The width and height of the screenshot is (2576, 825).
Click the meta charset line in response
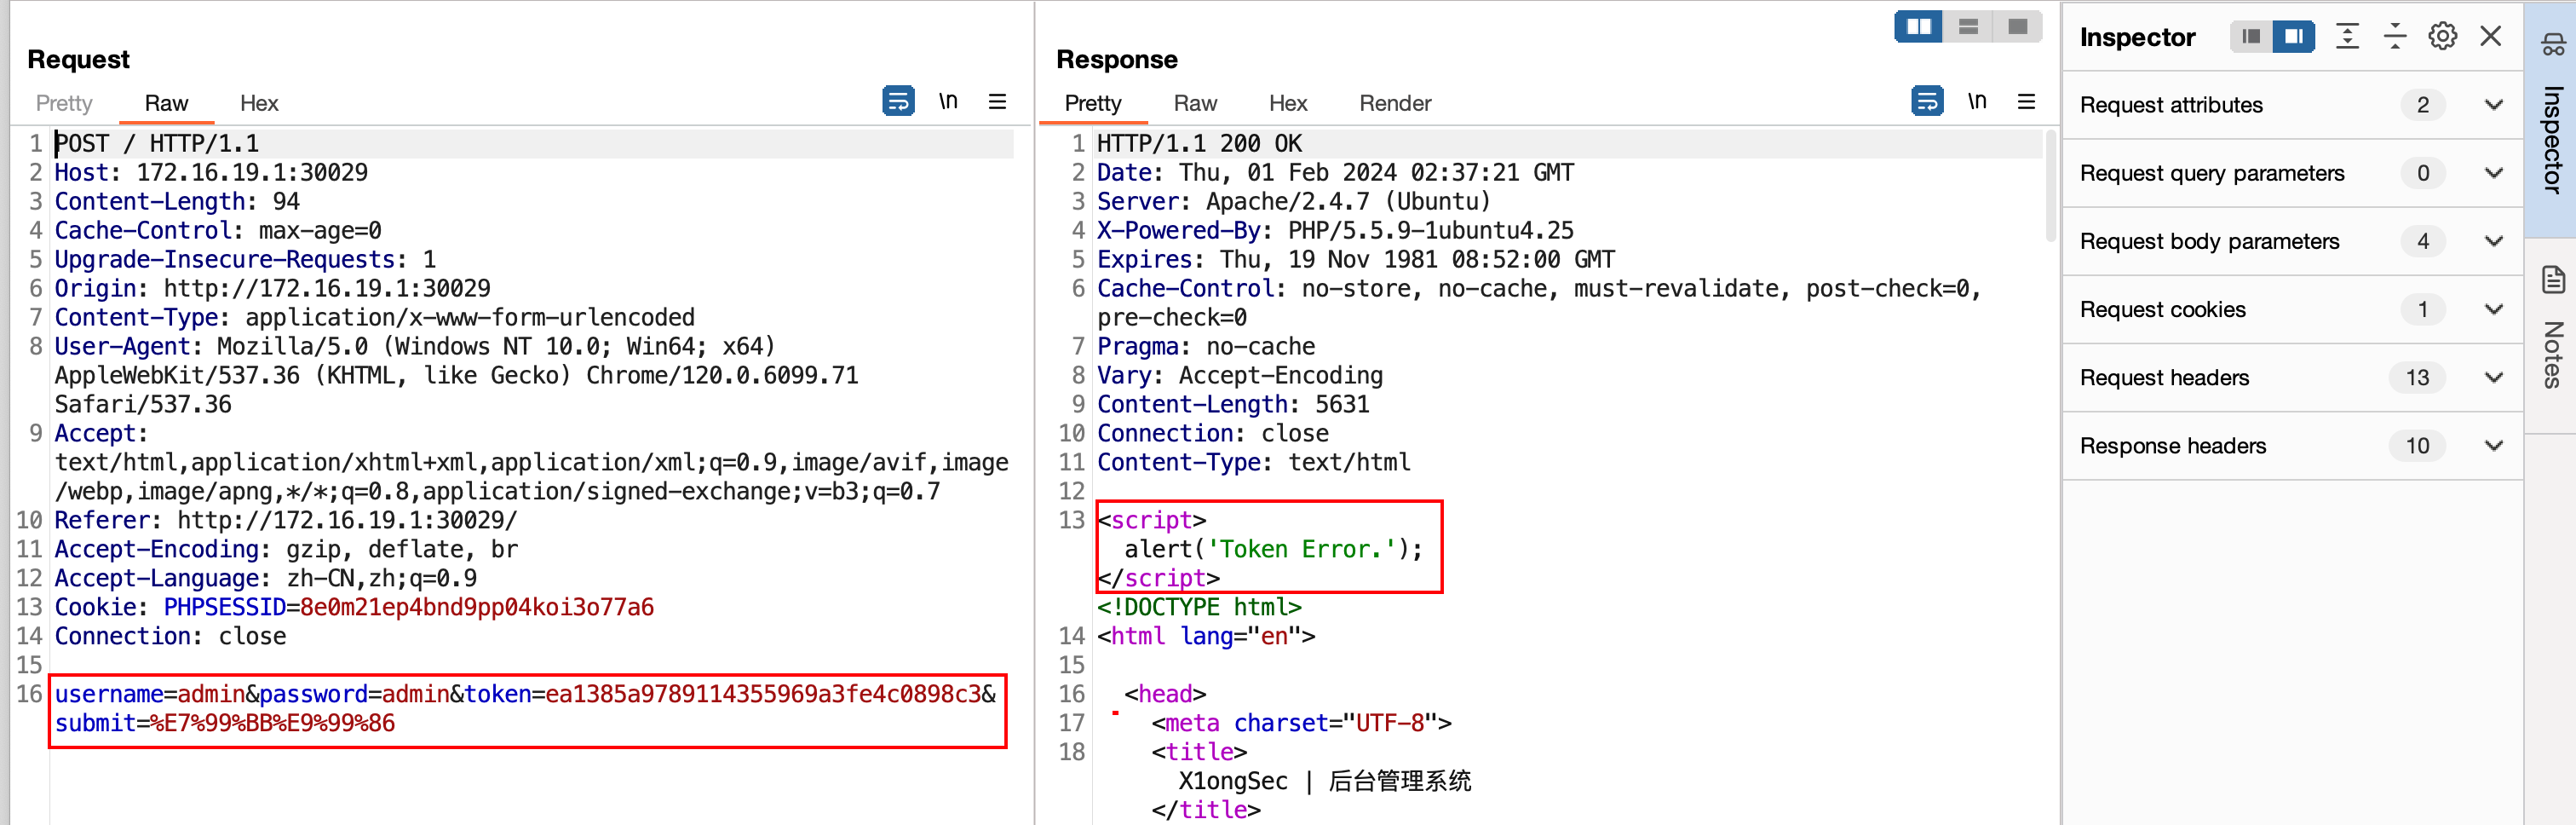point(1301,723)
